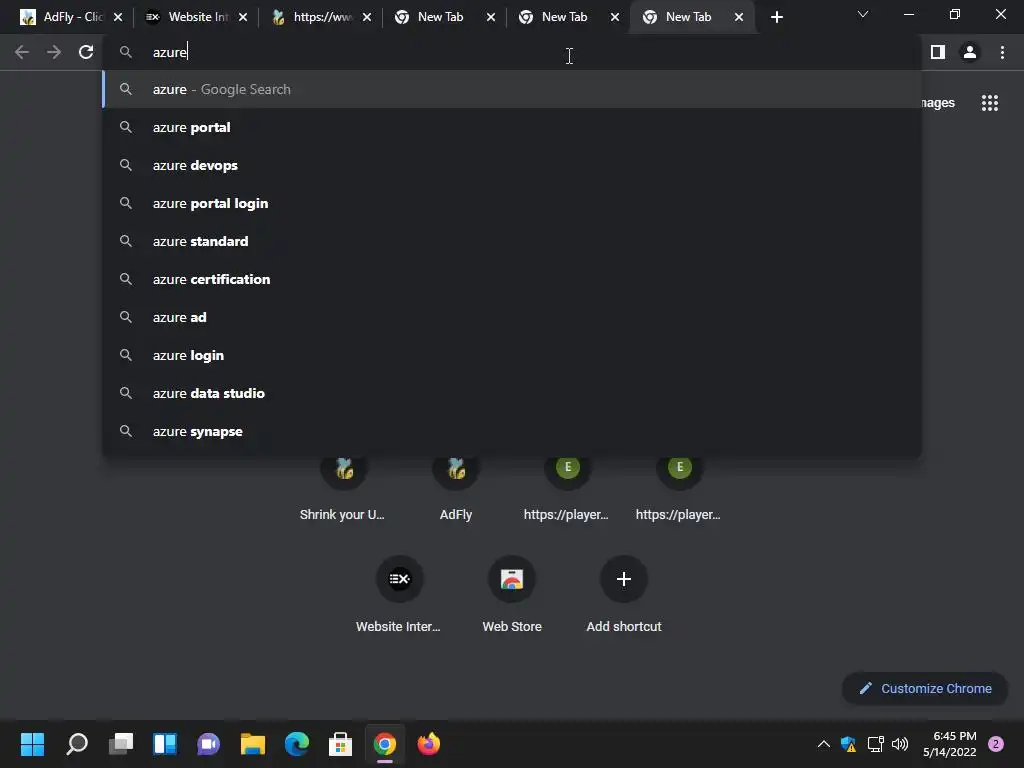
Task: Open Windows Security tray icon
Action: point(848,744)
